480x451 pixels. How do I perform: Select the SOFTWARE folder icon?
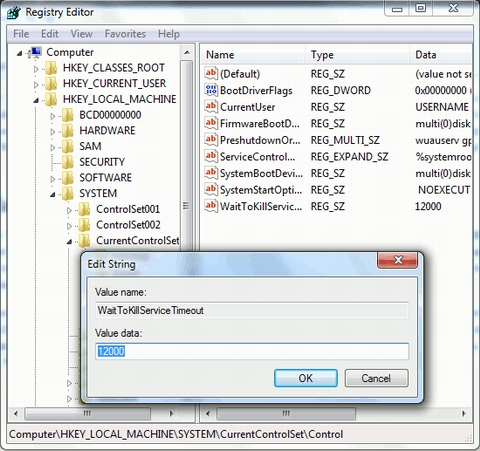68,178
